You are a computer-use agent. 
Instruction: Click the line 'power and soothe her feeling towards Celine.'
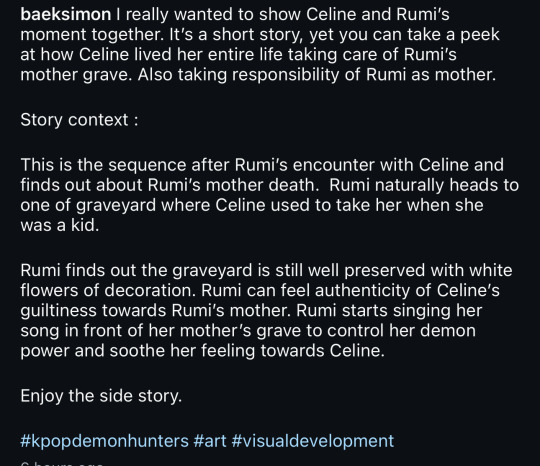202,351
